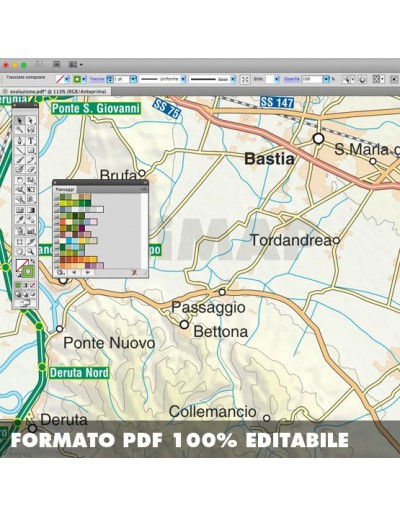Select the Artboard tool
The height and width of the screenshot is (517, 400).
tap(20, 241)
